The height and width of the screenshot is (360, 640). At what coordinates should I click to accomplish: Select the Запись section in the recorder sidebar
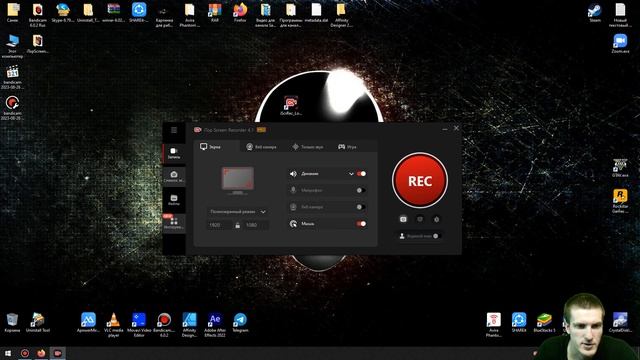(174, 153)
